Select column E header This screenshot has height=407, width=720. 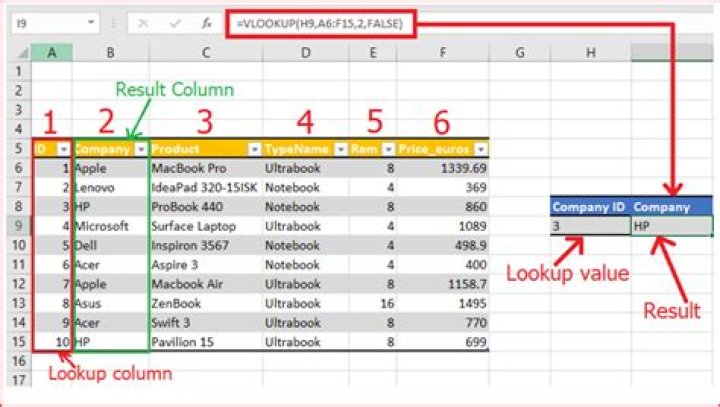click(x=373, y=53)
